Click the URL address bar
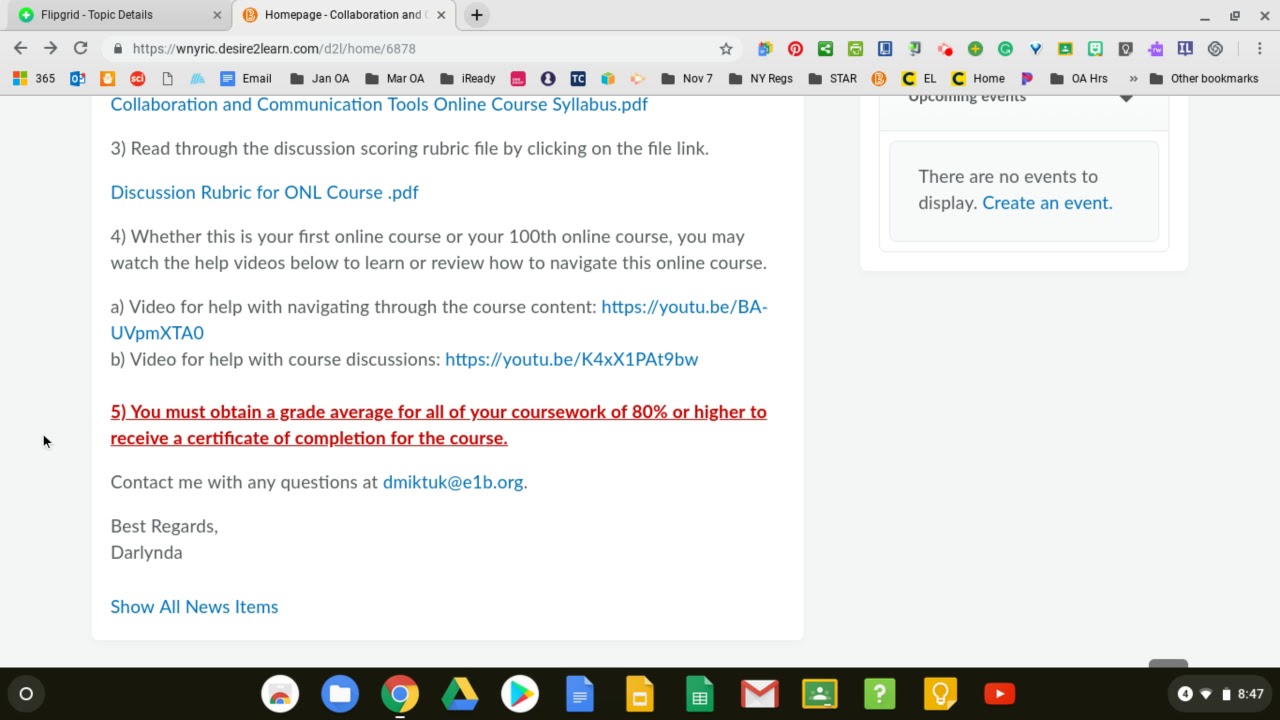Viewport: 1280px width, 720px height. 420,48
